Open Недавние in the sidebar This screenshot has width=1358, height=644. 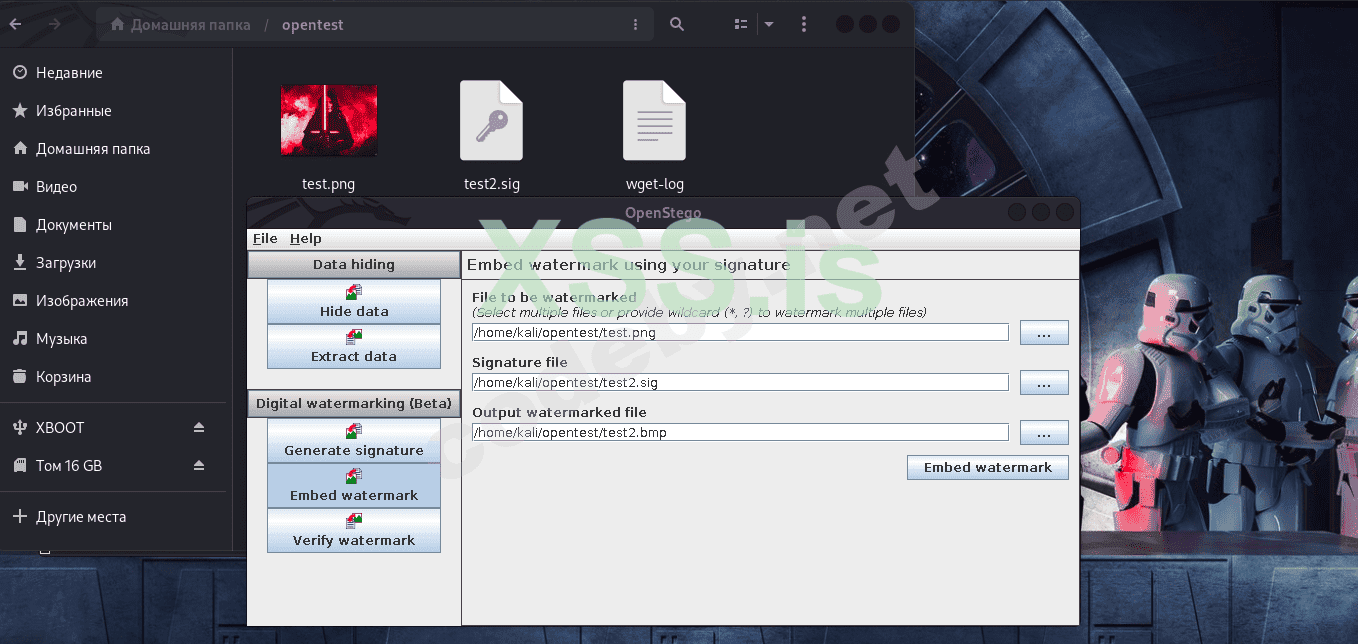116,73
